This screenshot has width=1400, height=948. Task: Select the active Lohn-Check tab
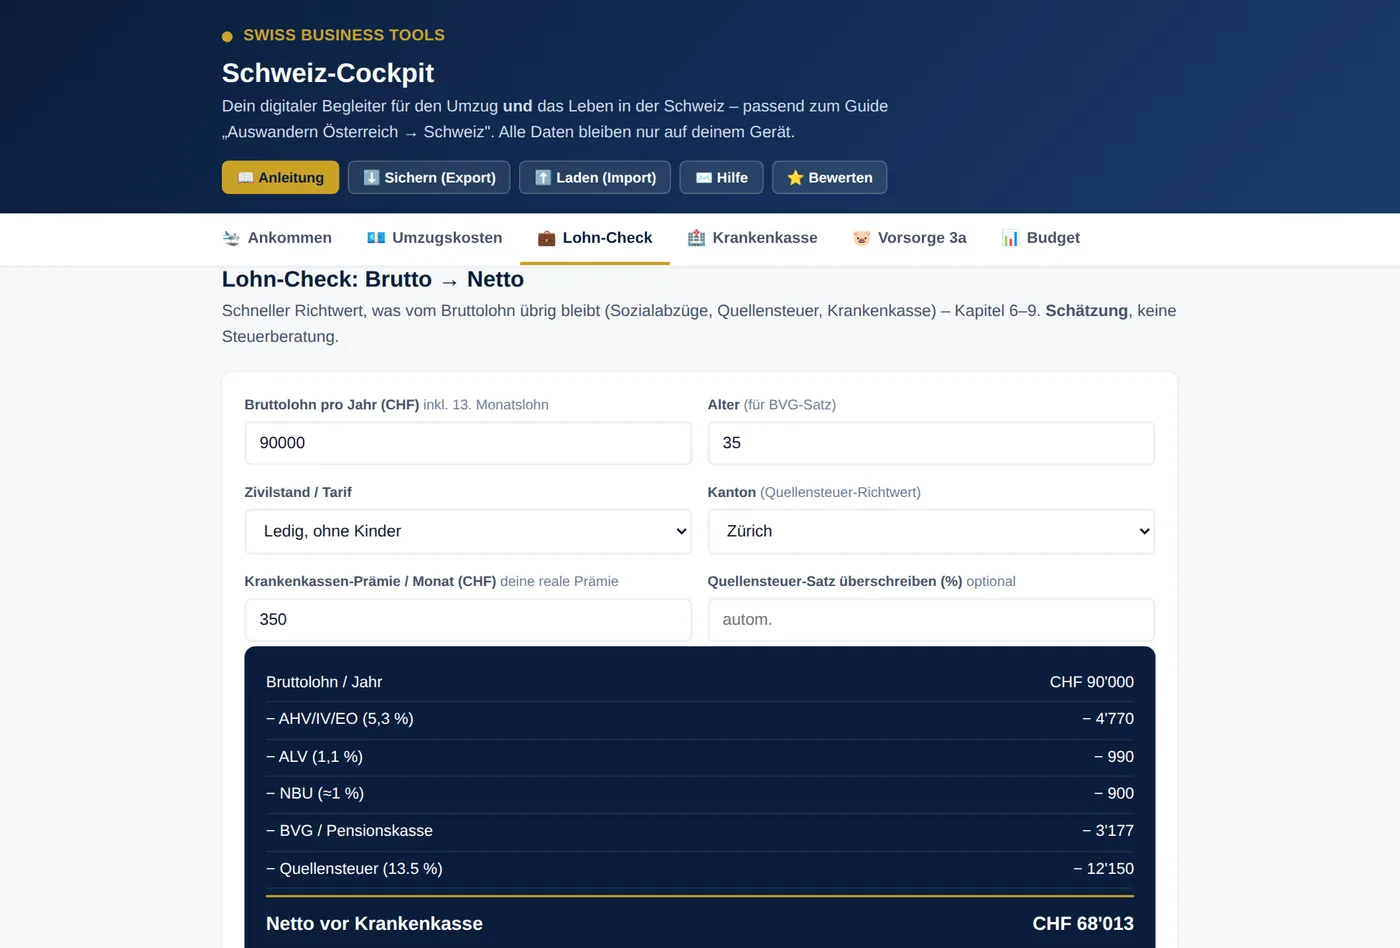(x=595, y=238)
